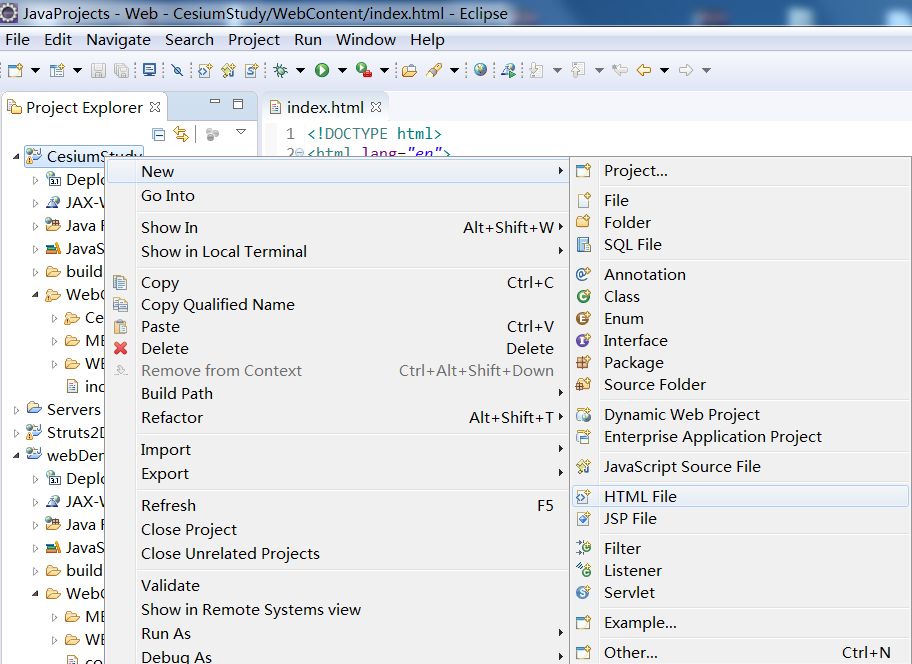Choose Copy Qualified Name in context menu
This screenshot has width=912, height=664.
tap(337, 305)
